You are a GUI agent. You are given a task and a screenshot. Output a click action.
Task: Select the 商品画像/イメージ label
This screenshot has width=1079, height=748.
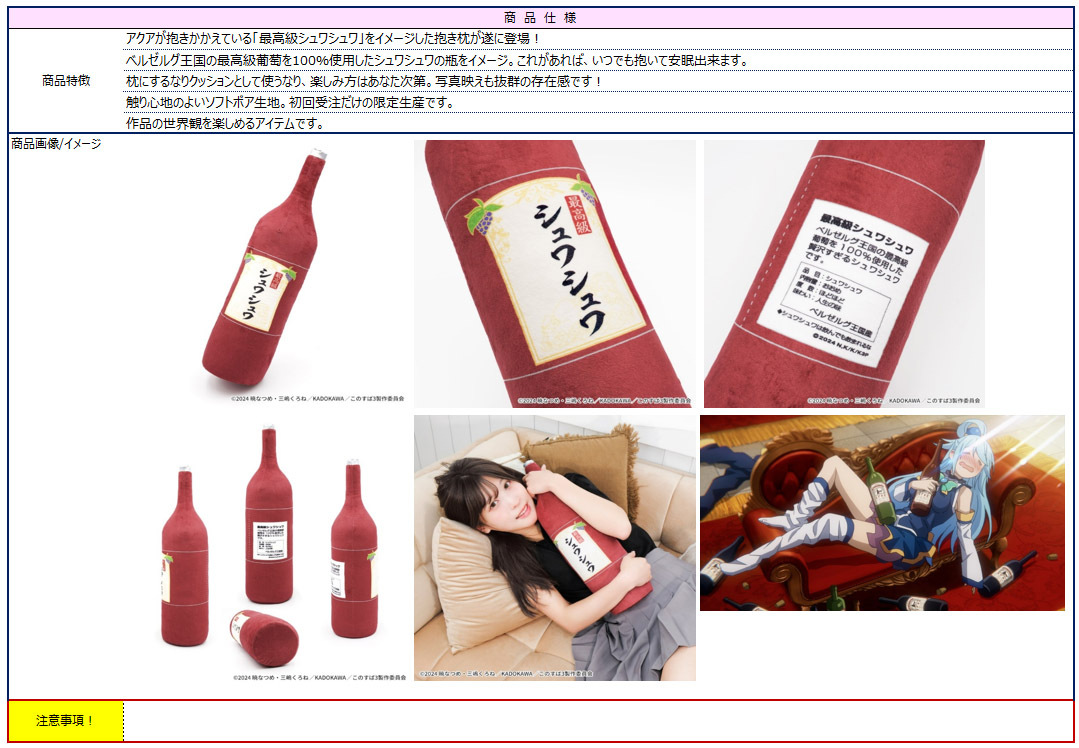(x=56, y=144)
